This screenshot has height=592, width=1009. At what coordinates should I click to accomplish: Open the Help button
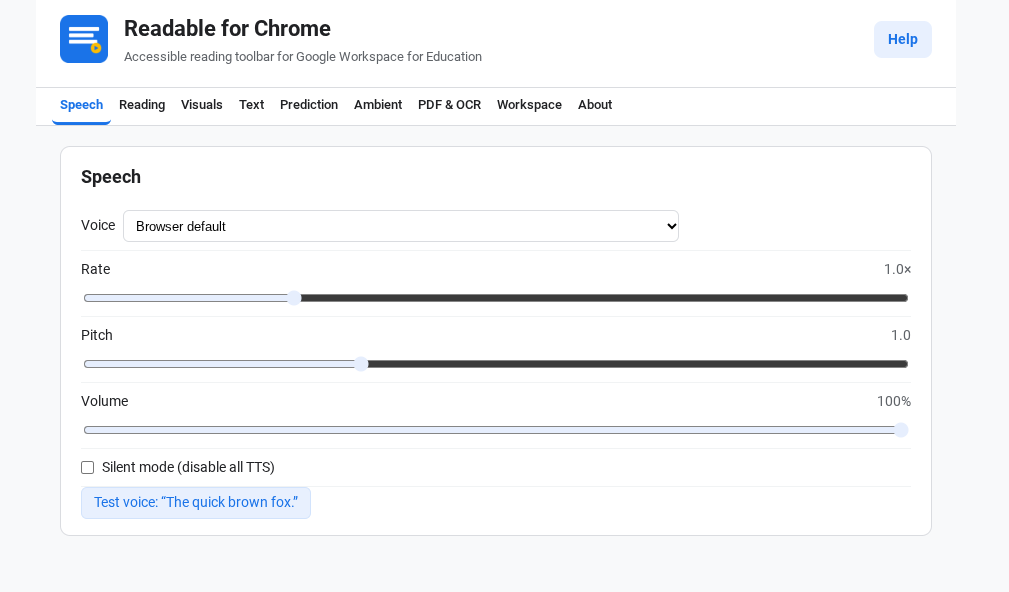coord(902,39)
